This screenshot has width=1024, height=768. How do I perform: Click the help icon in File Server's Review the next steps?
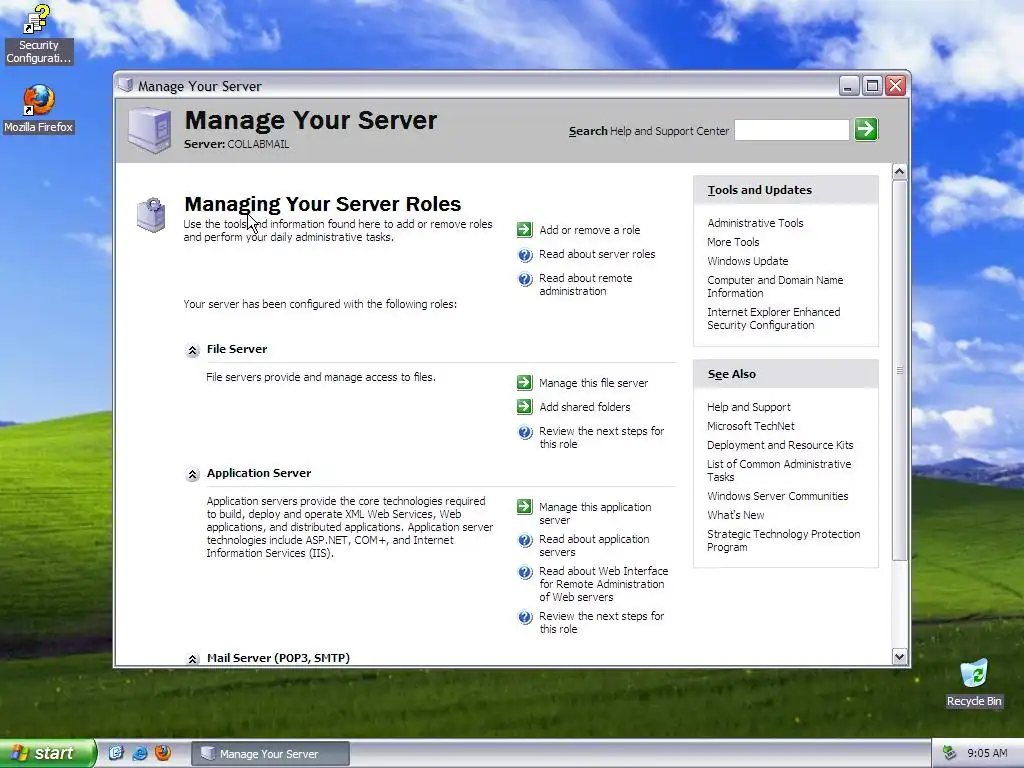click(525, 432)
